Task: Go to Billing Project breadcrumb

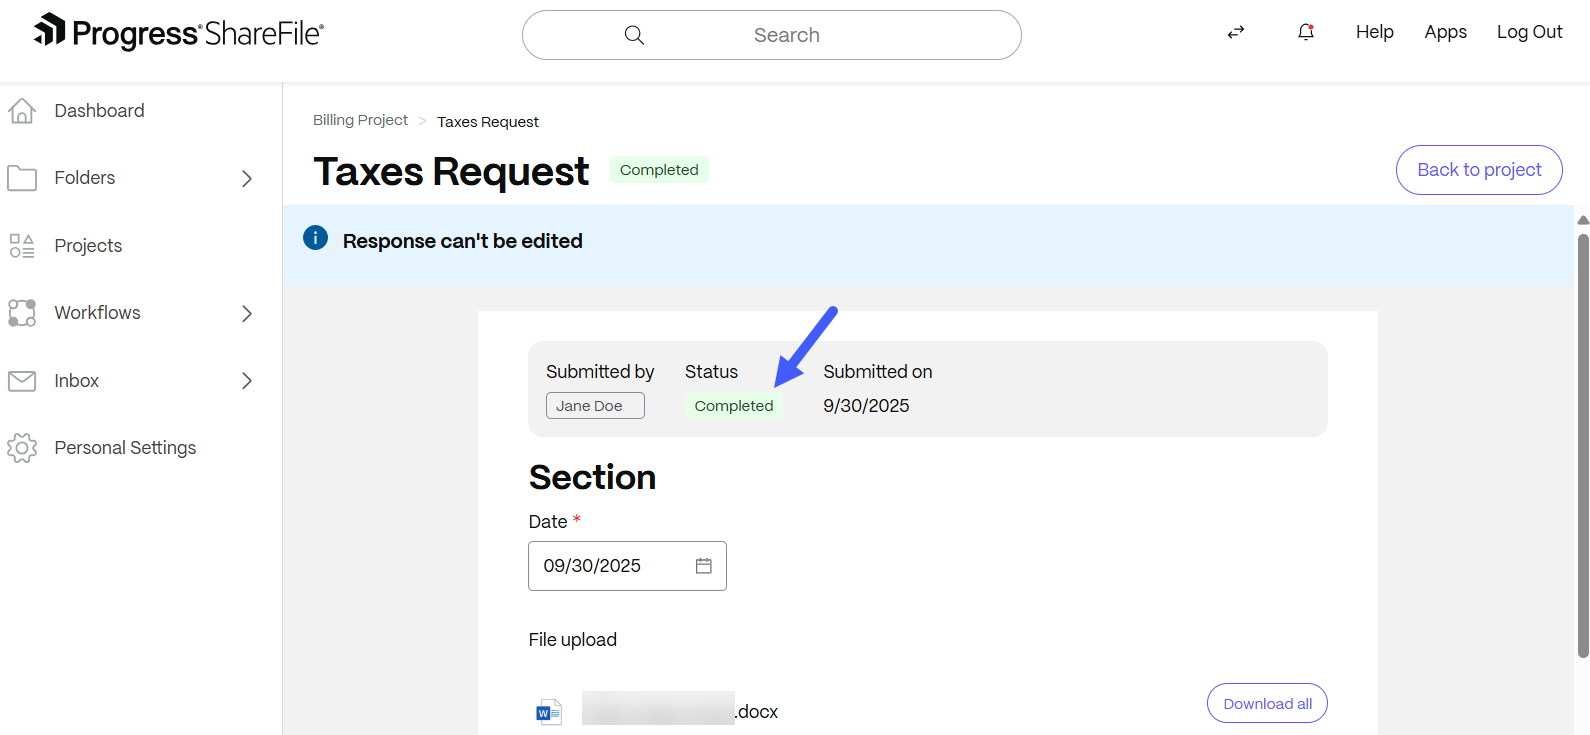Action: [x=360, y=120]
